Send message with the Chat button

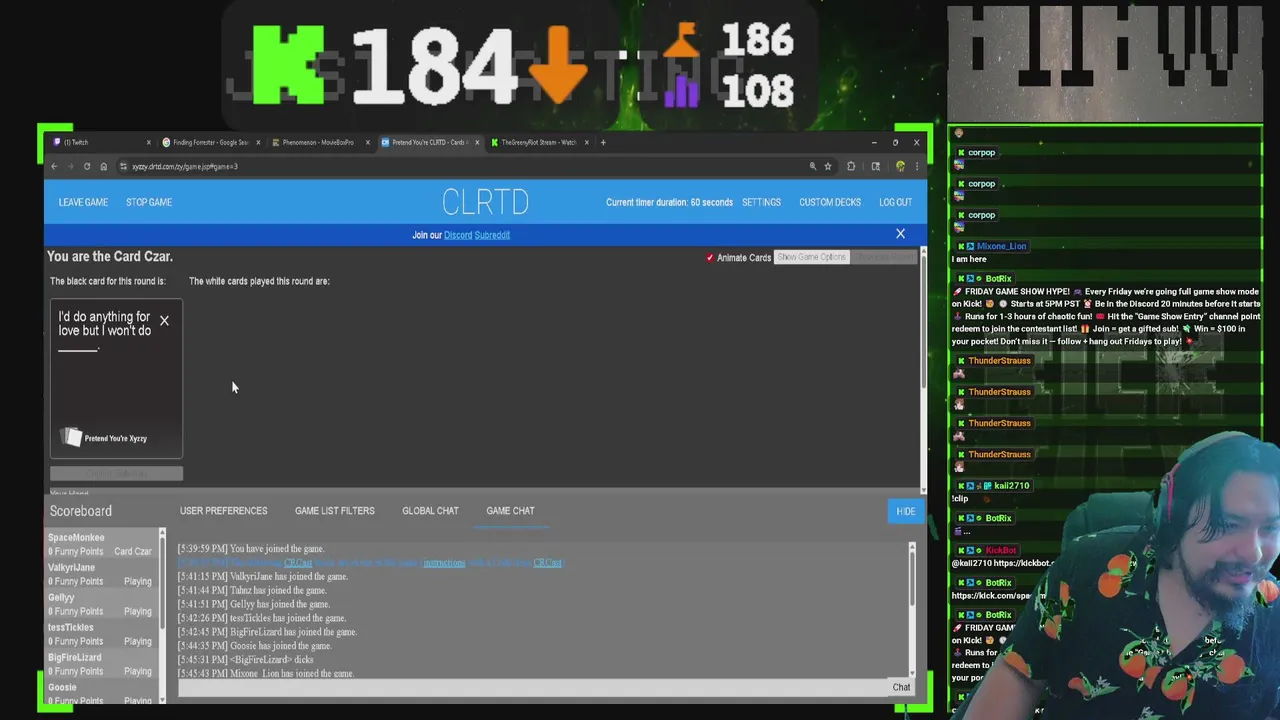tap(901, 687)
